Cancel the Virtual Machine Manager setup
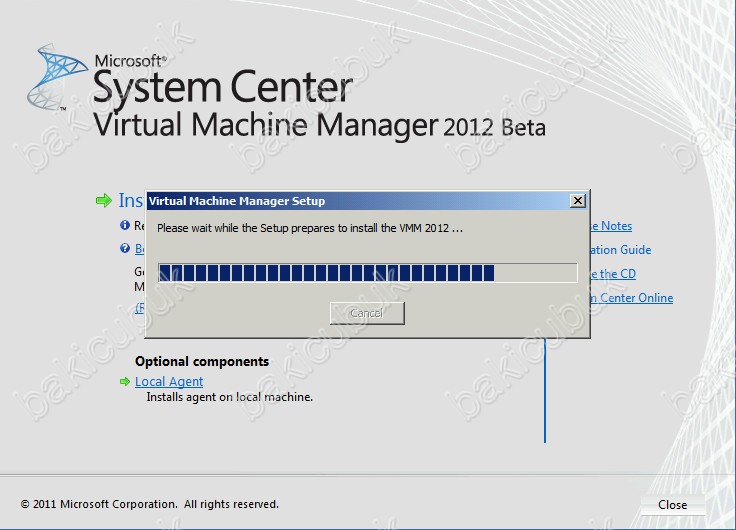 pyautogui.click(x=367, y=313)
